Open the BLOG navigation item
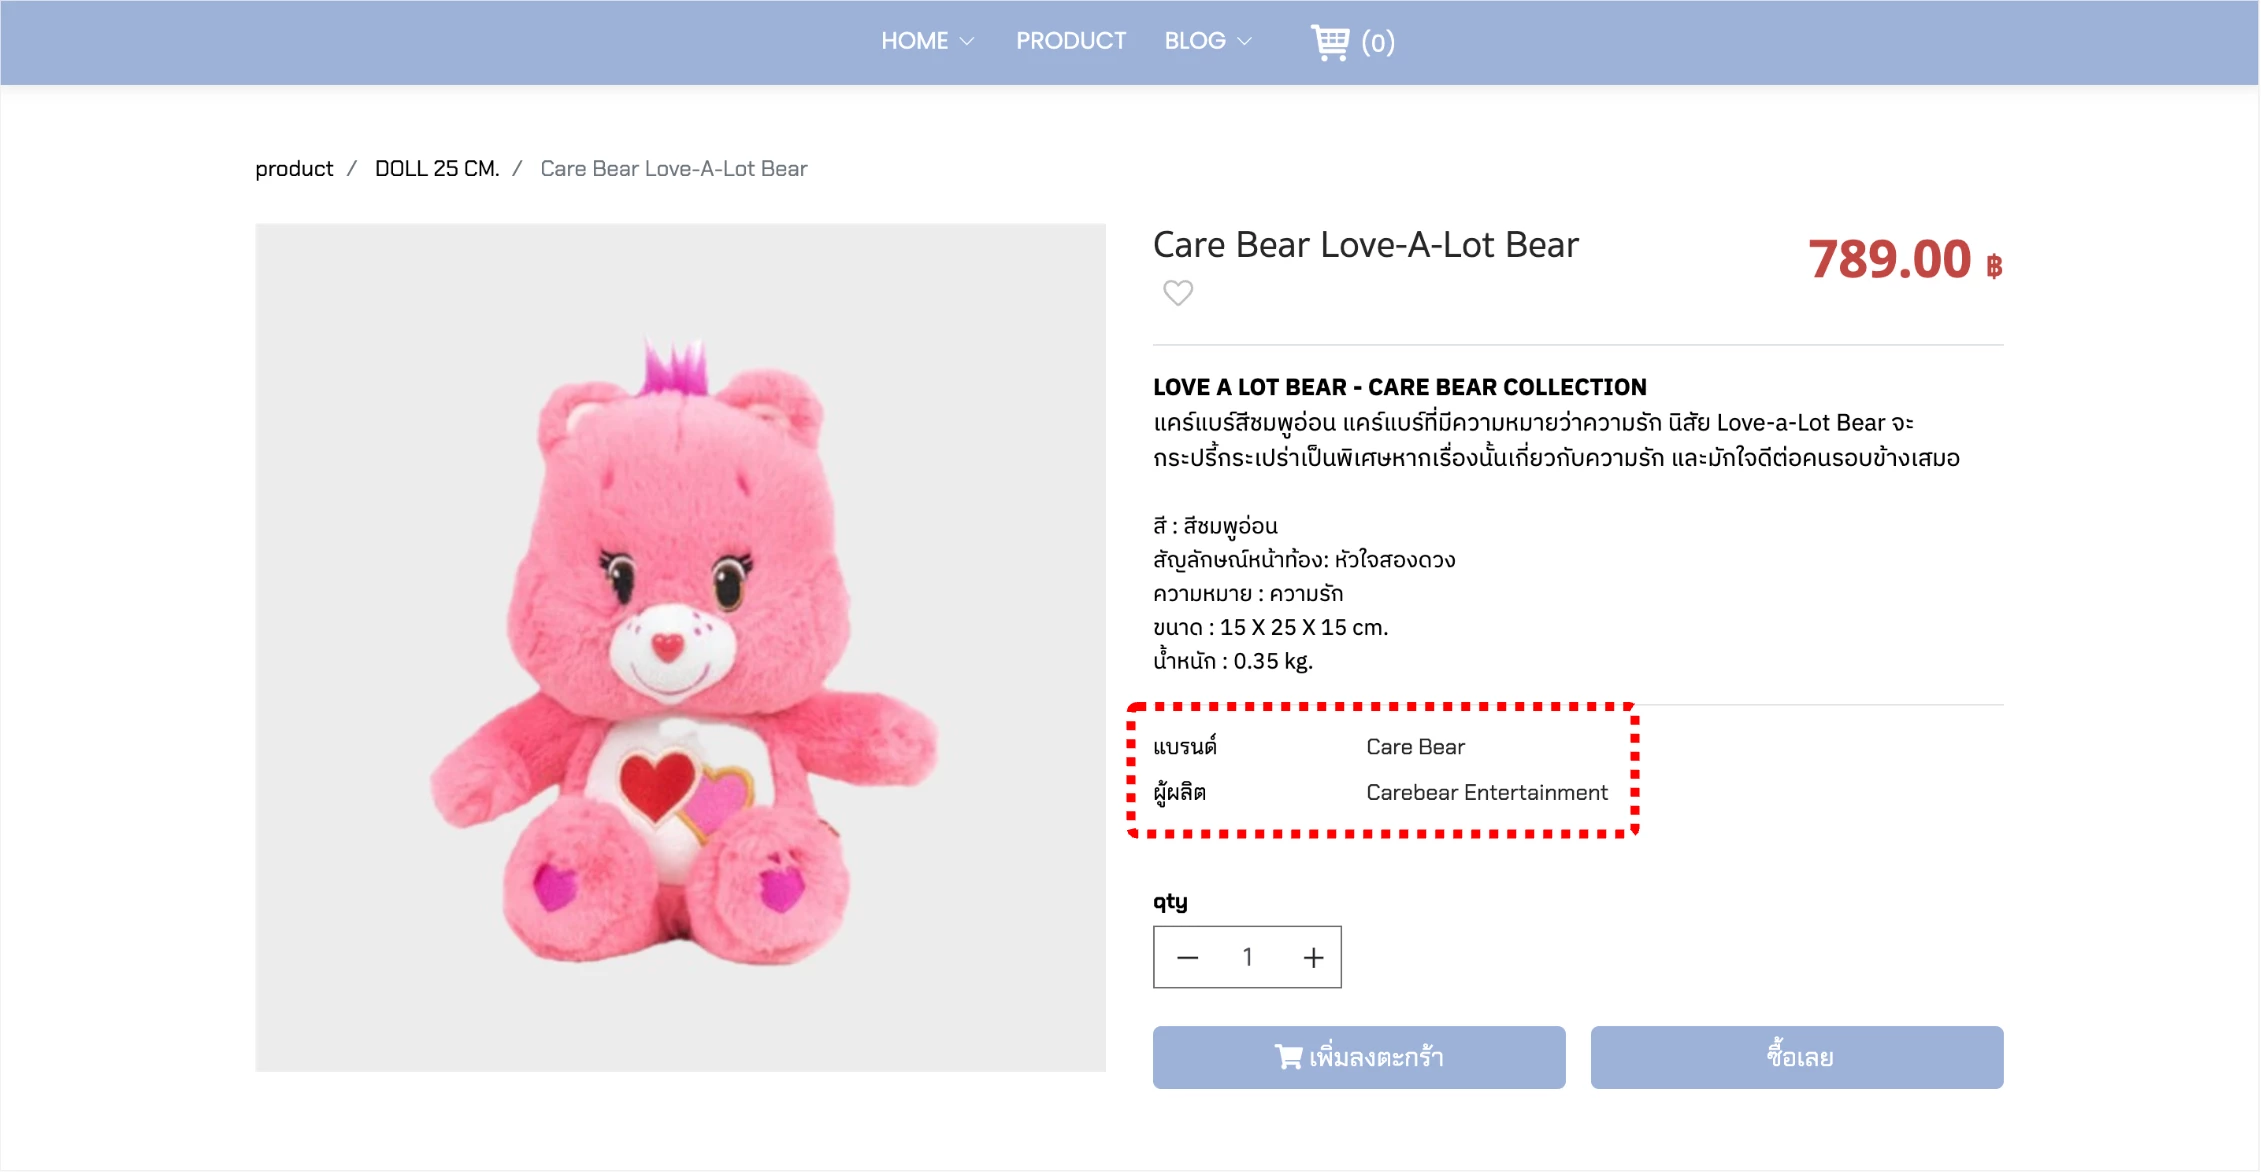The image size is (2261, 1172). coord(1194,41)
